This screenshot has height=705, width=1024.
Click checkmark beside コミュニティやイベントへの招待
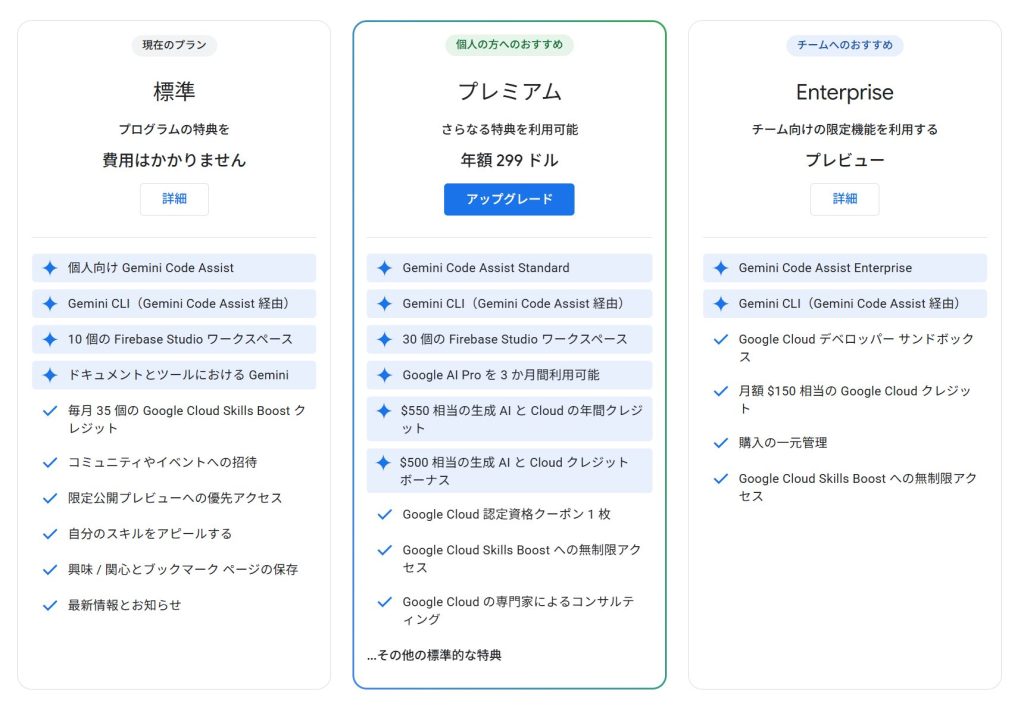pyautogui.click(x=50, y=463)
